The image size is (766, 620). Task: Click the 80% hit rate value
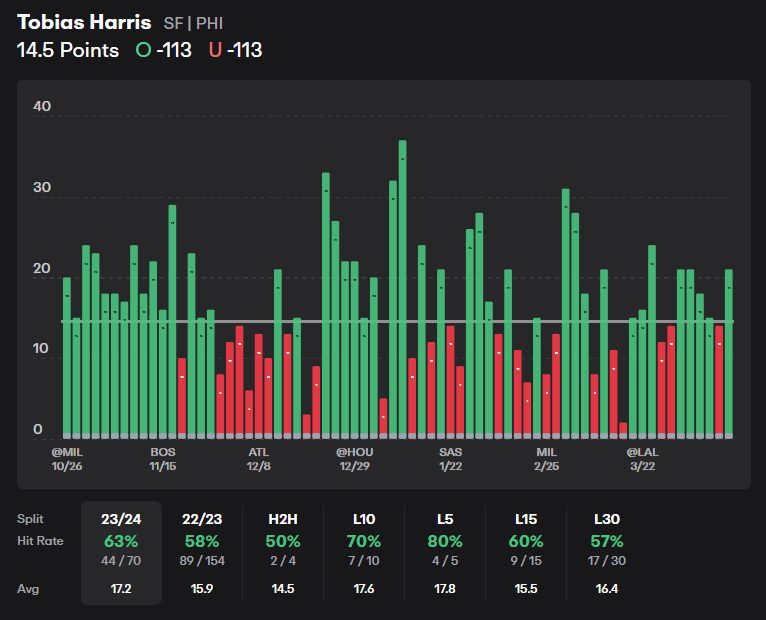tap(445, 541)
